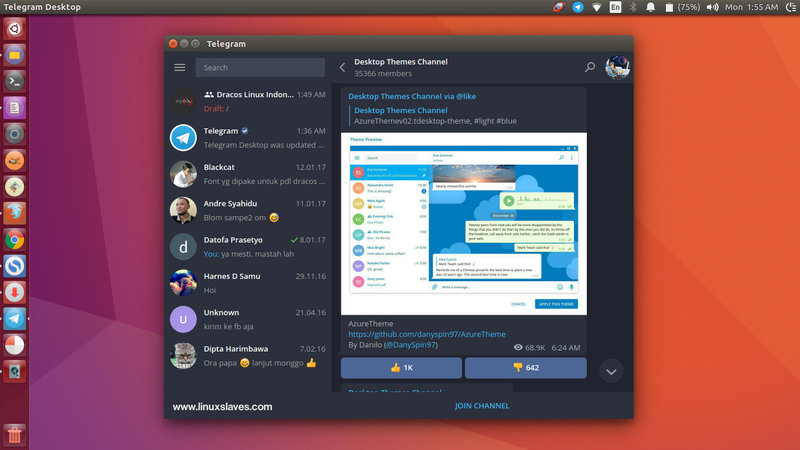
Task: Open the channel profile avatar picture
Action: click(x=617, y=67)
